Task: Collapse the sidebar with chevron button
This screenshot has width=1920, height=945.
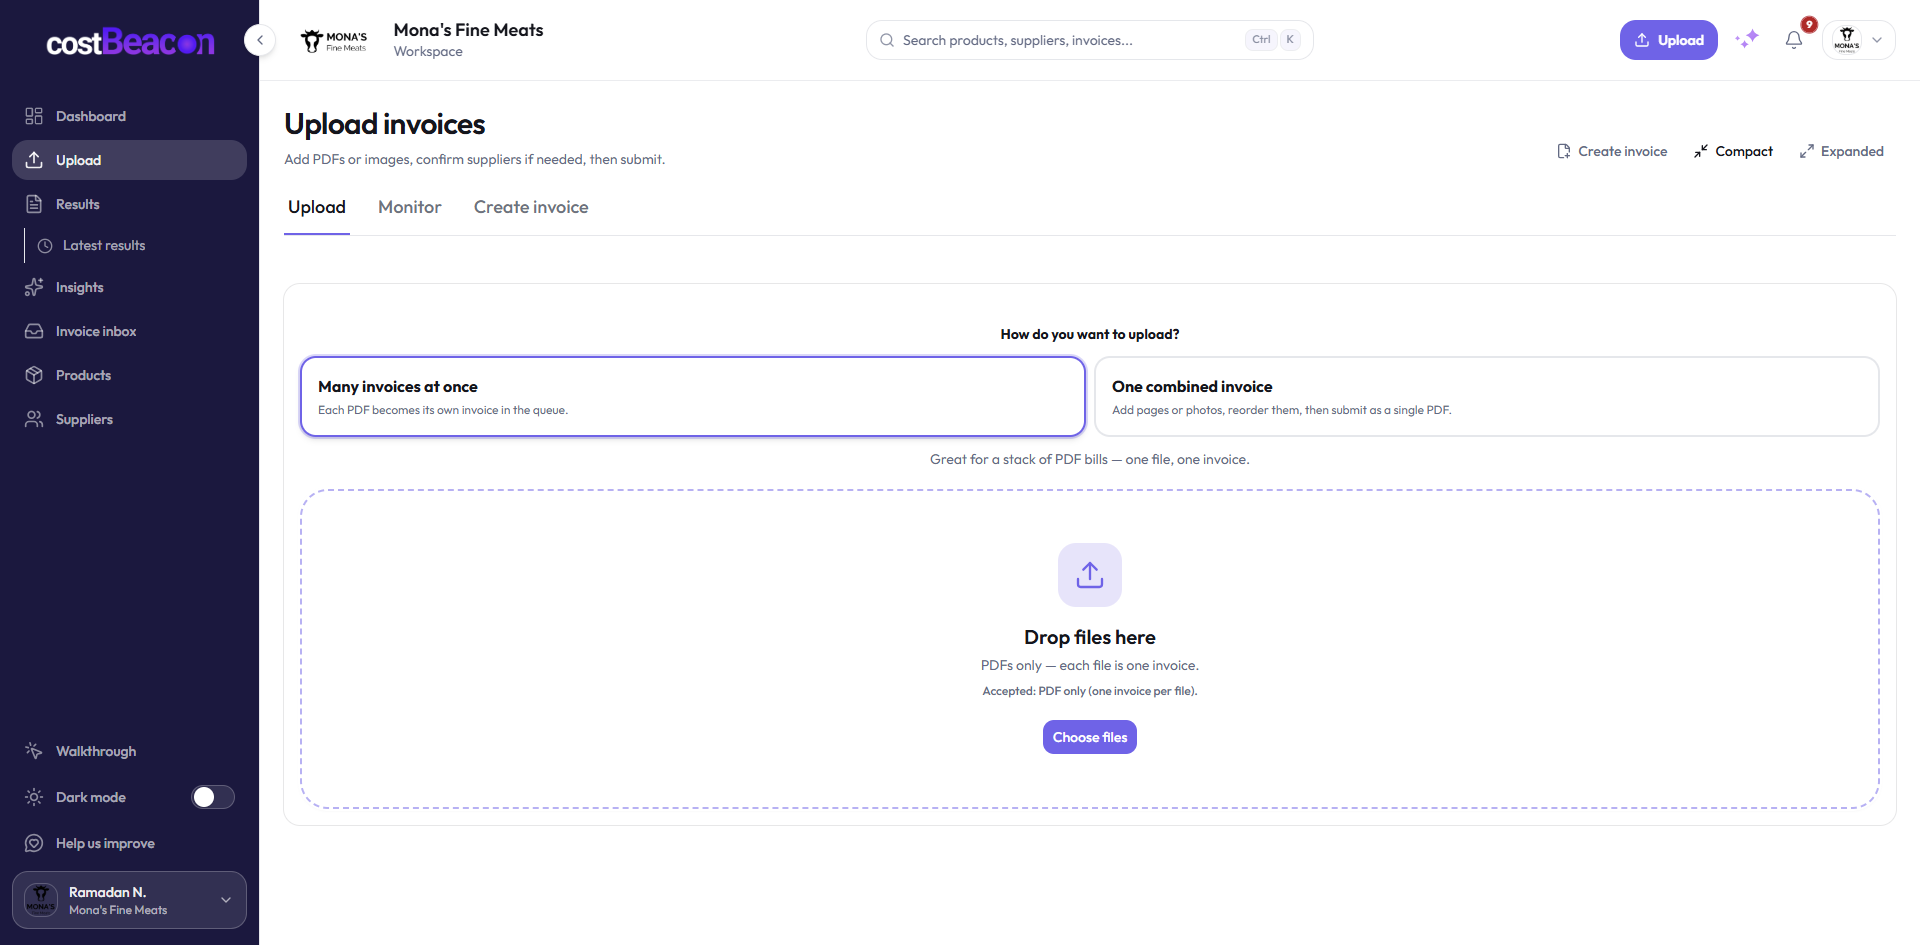Action: coord(260,40)
